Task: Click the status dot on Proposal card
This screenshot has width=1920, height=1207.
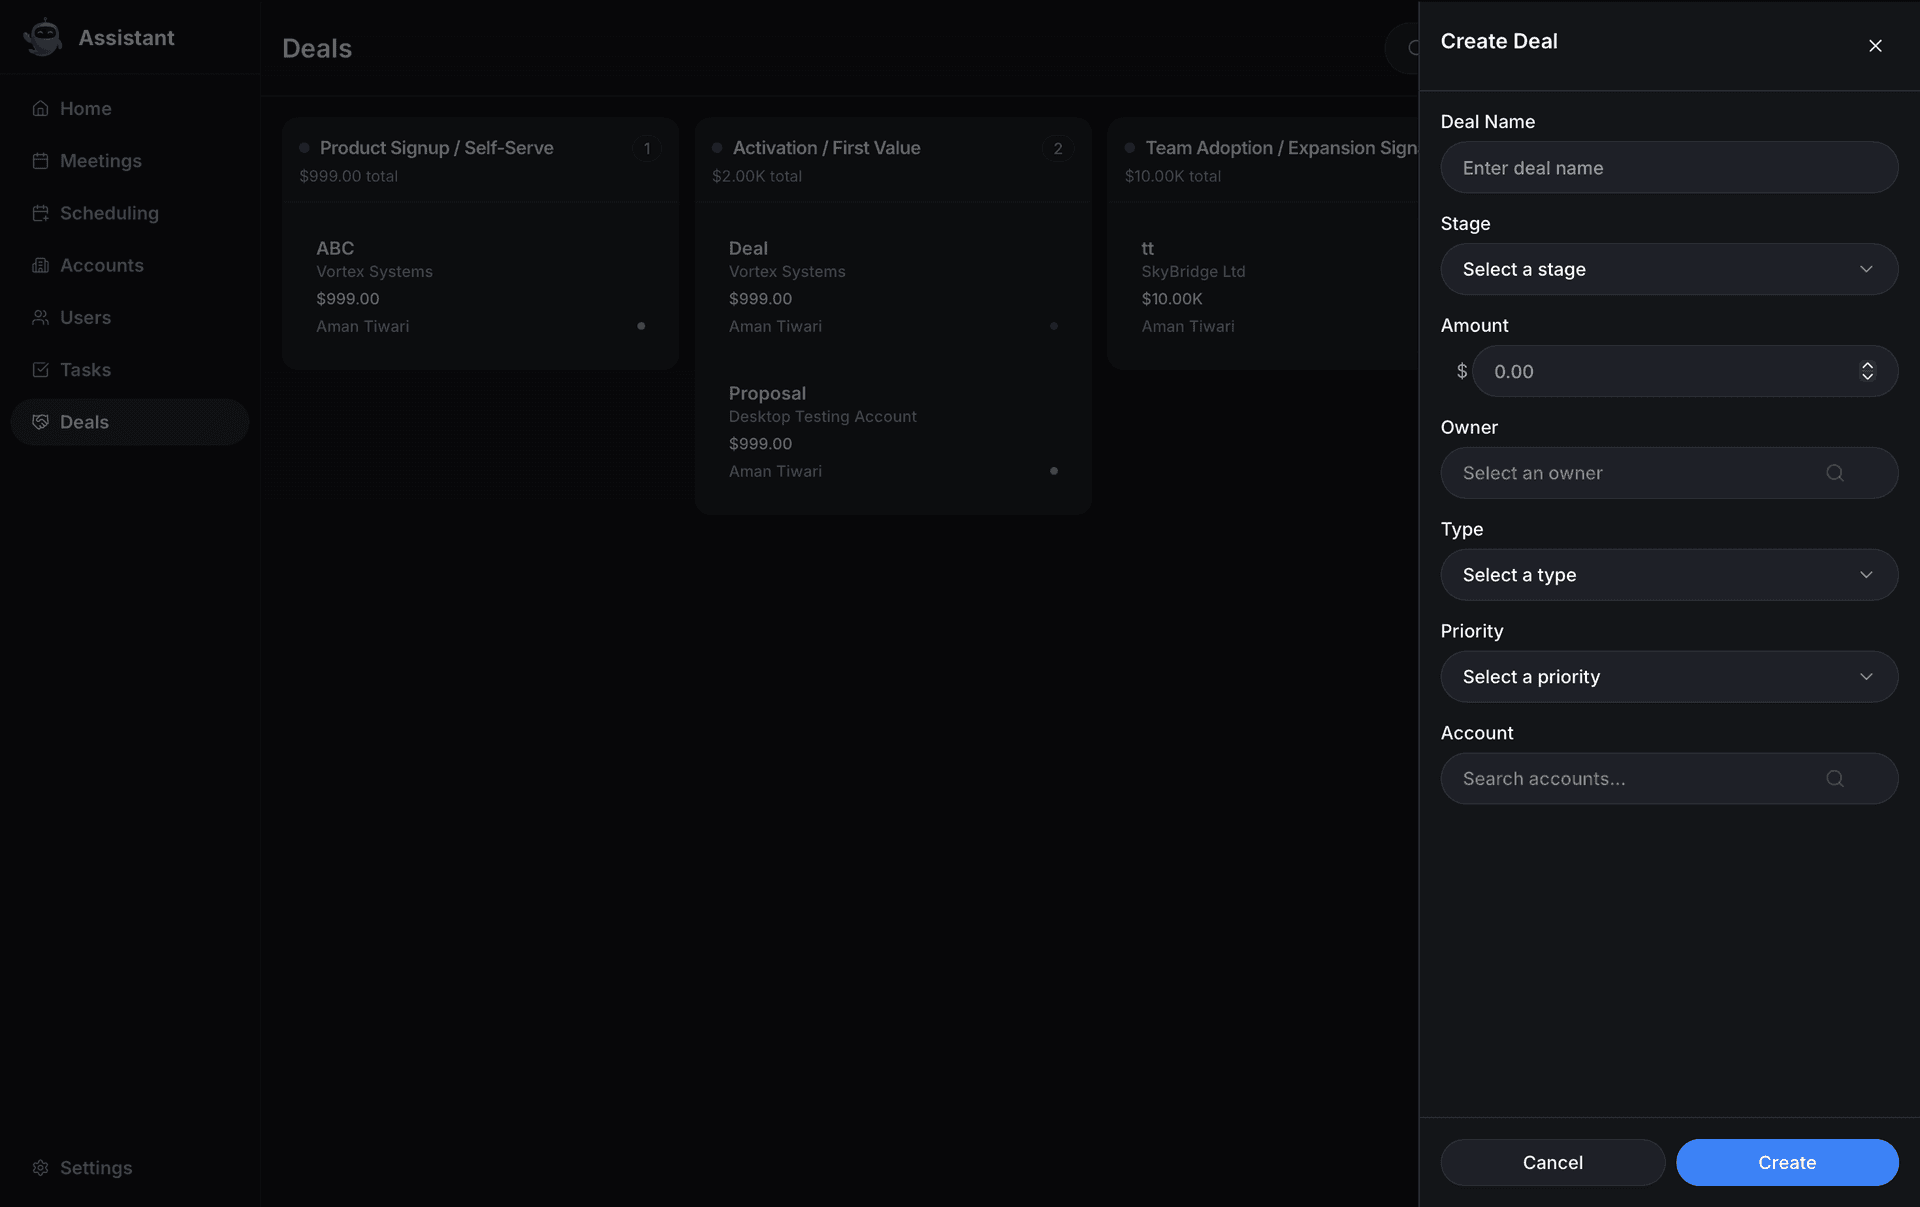Action: click(1053, 471)
